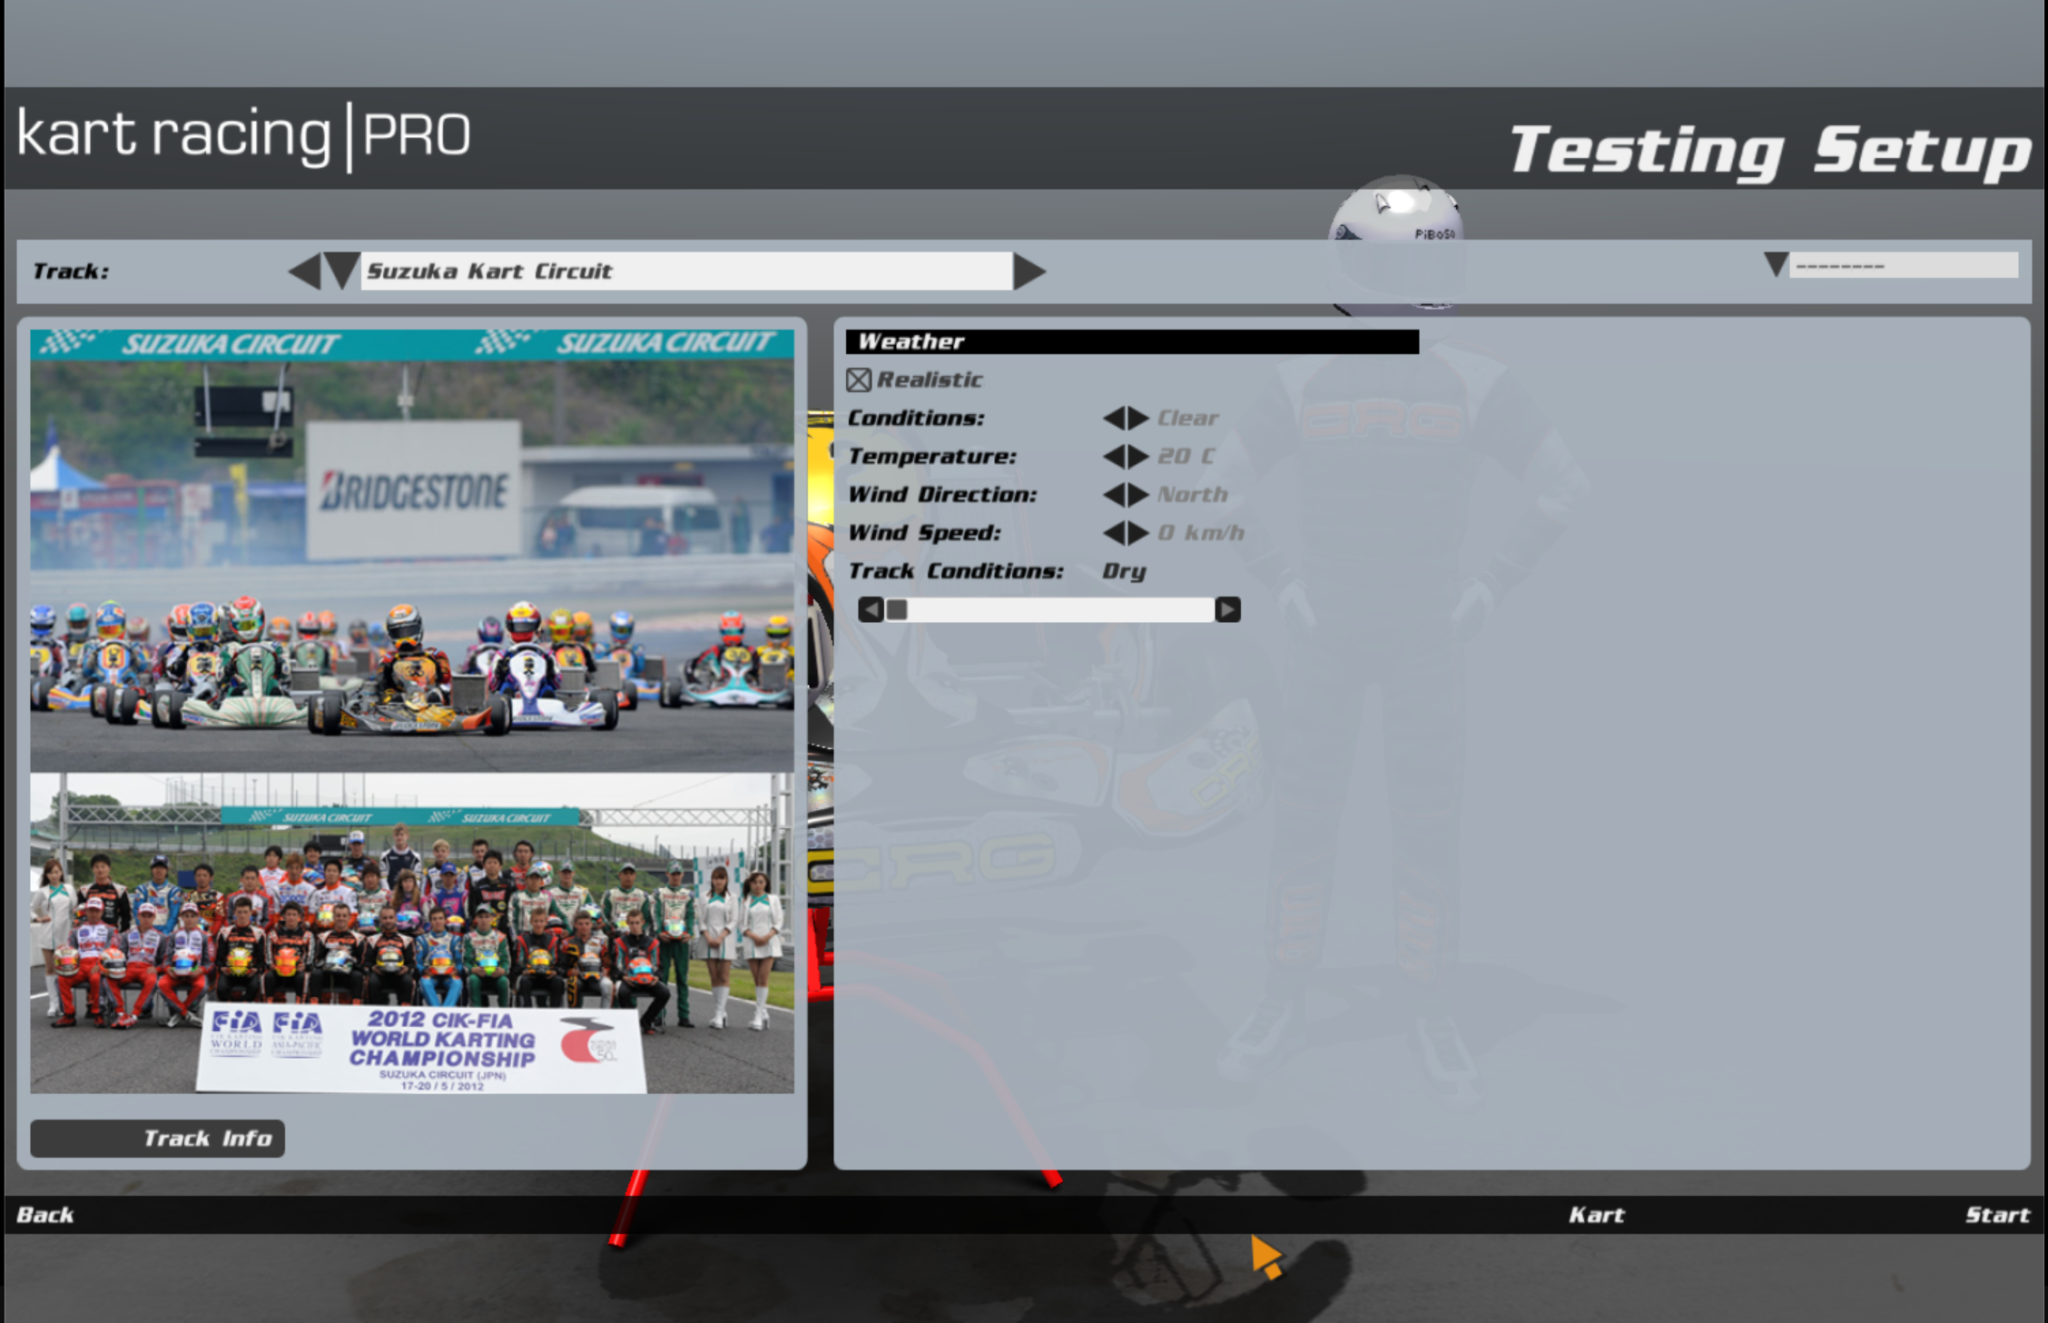
Task: Toggle the Realistic weather checkbox
Action: pos(858,380)
